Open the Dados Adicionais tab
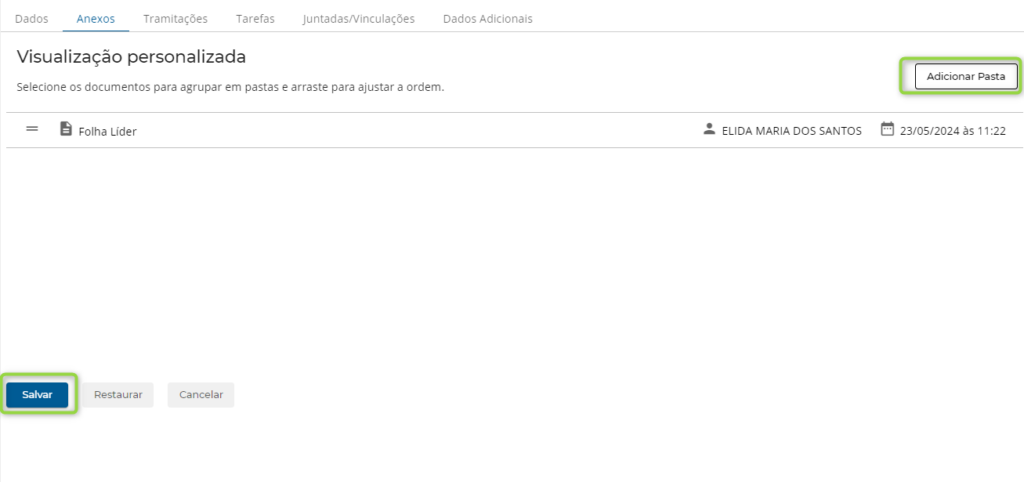 coord(488,19)
